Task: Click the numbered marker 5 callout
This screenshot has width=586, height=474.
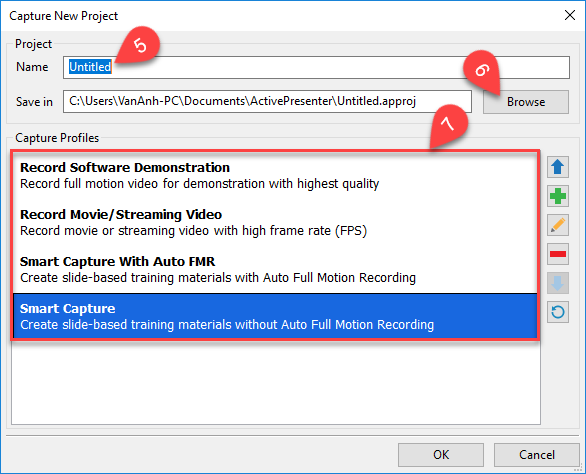Action: pyautogui.click(x=140, y=45)
